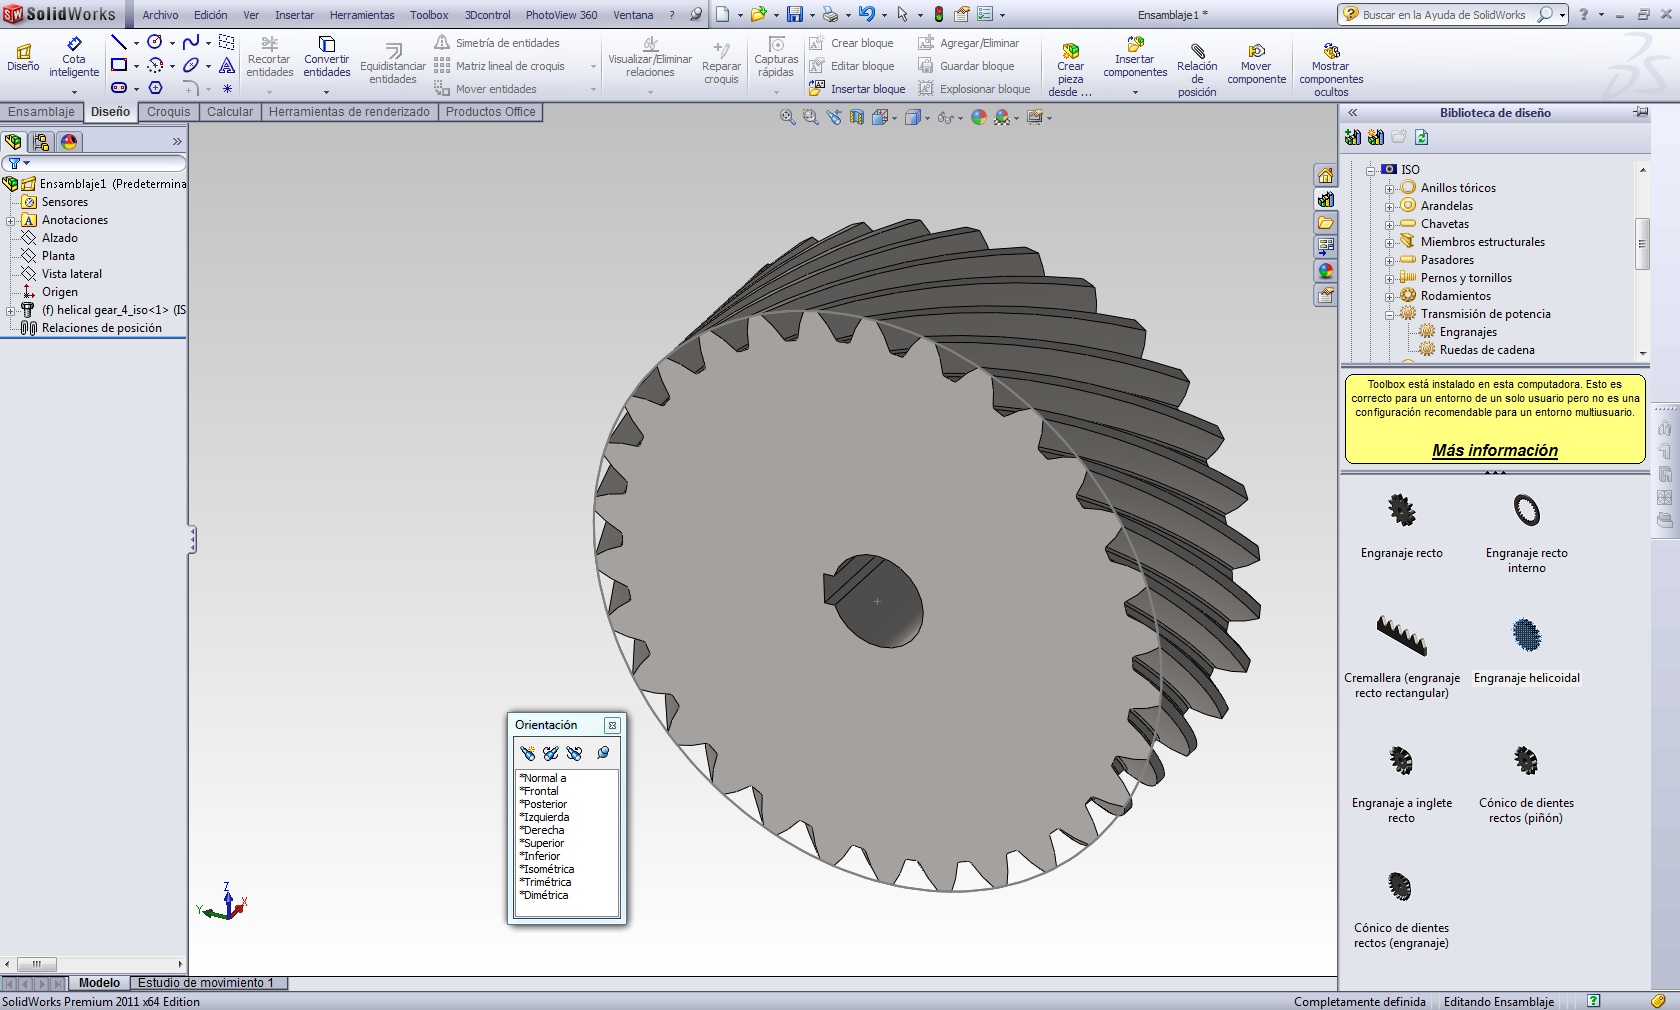The width and height of the screenshot is (1680, 1010).
Task: Click the Zoom to fit icon
Action: point(787,118)
